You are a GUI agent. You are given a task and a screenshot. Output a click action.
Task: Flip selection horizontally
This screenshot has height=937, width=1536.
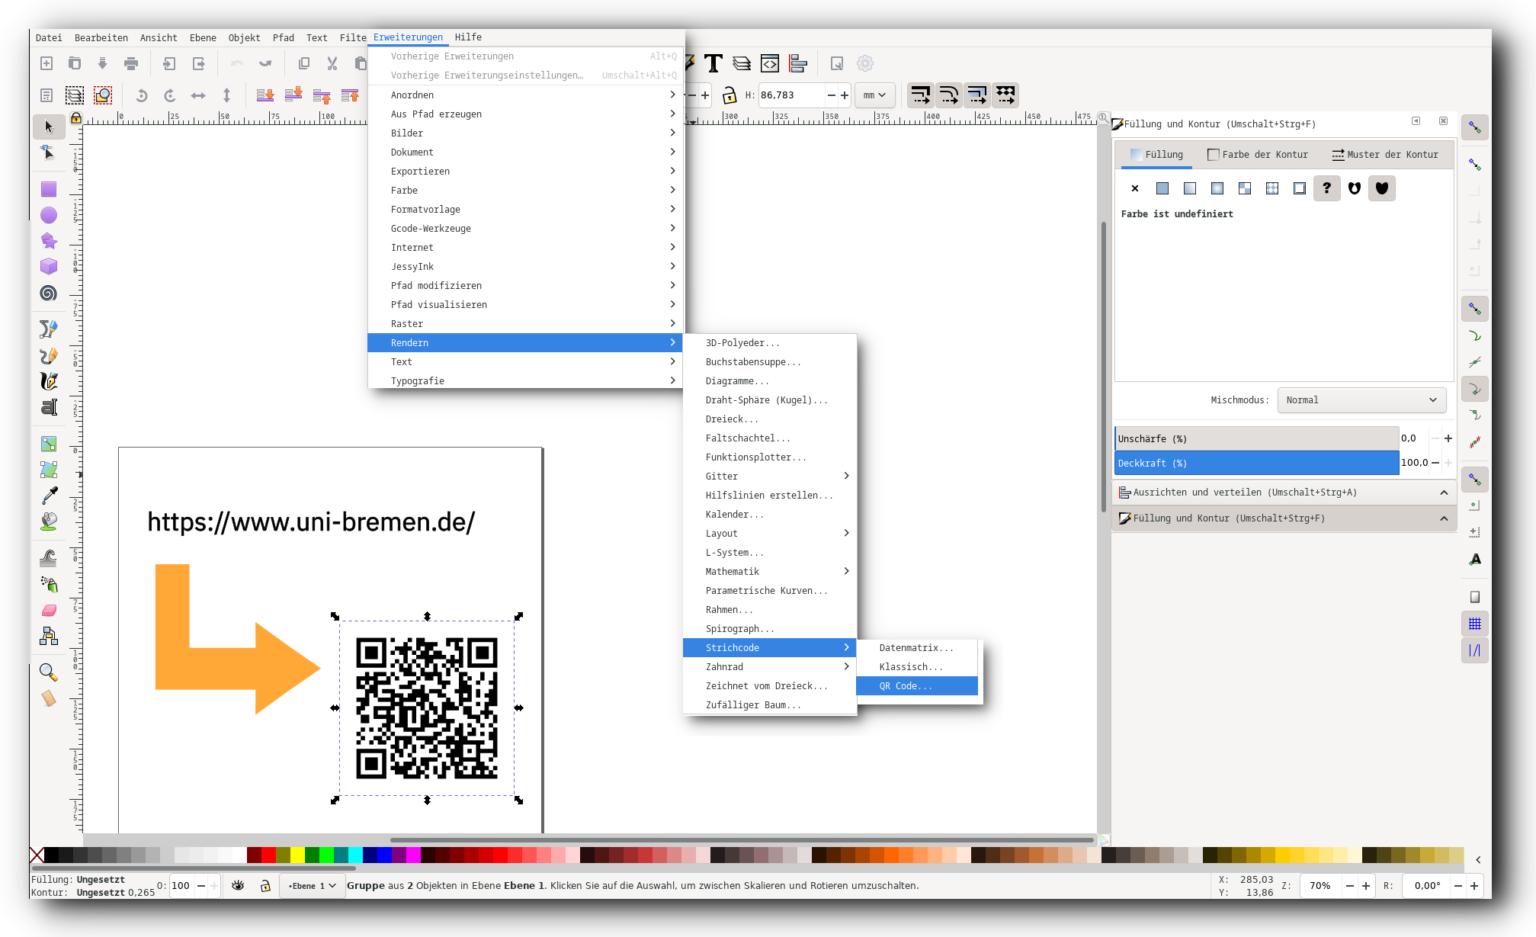198,95
